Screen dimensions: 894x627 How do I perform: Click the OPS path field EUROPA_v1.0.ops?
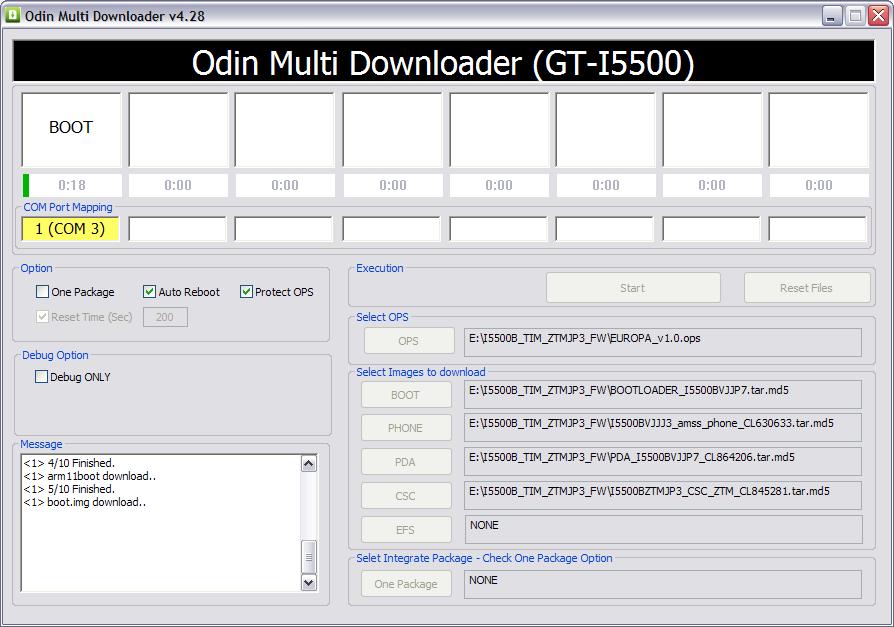663,342
